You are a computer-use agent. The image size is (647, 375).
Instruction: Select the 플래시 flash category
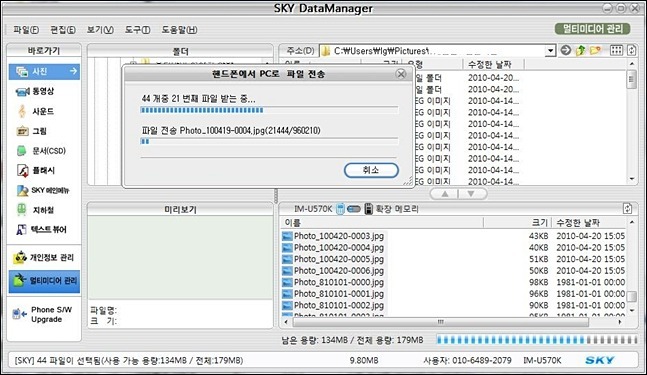[36, 170]
